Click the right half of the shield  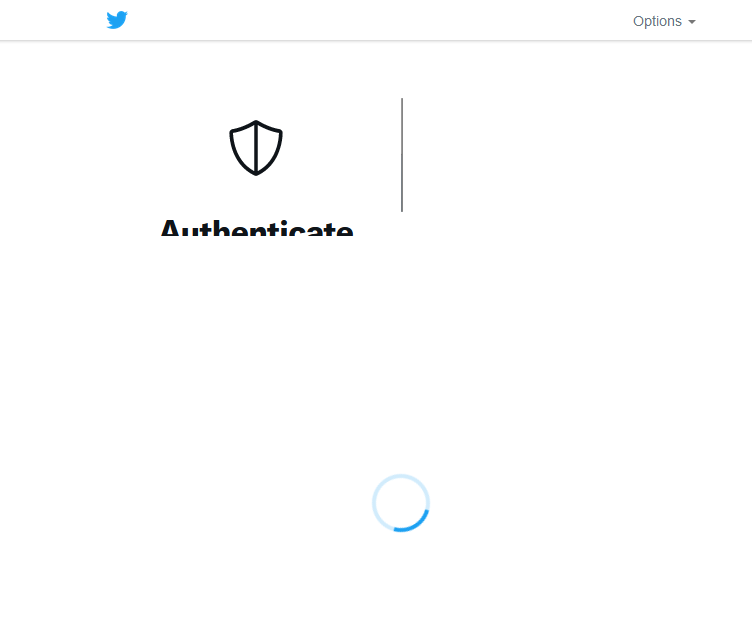click(x=269, y=146)
